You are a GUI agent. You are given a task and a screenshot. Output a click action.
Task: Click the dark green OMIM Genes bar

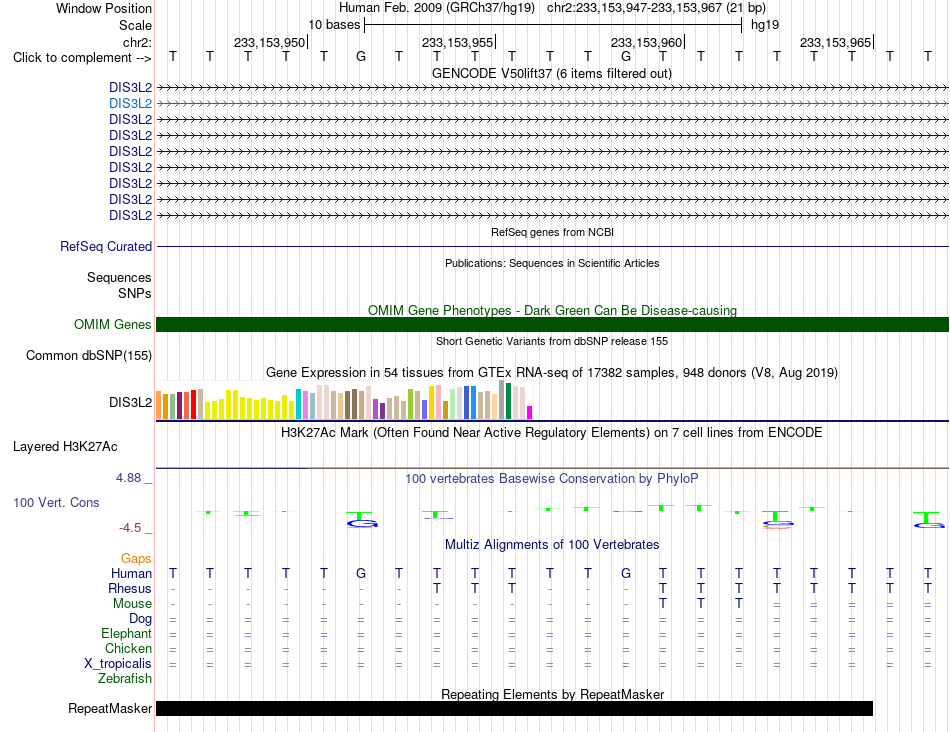point(552,324)
